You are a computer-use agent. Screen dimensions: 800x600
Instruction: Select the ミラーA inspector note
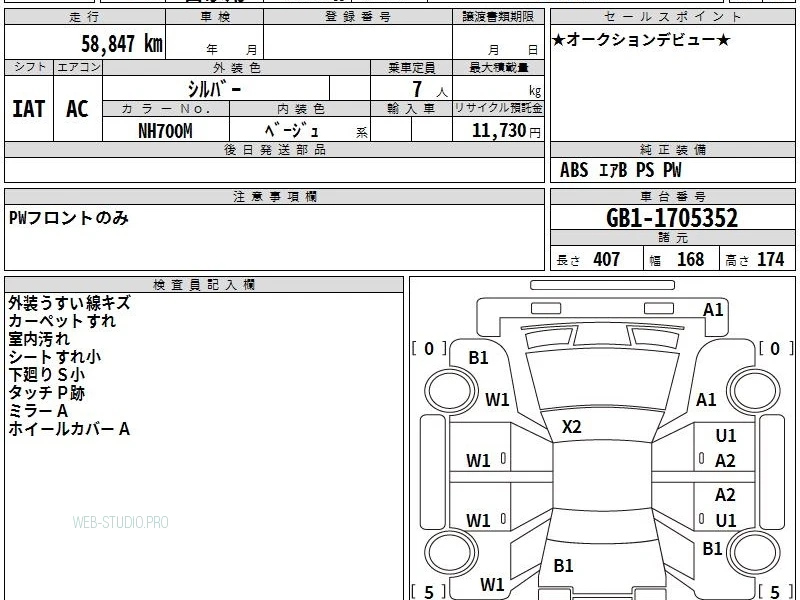pos(38,411)
